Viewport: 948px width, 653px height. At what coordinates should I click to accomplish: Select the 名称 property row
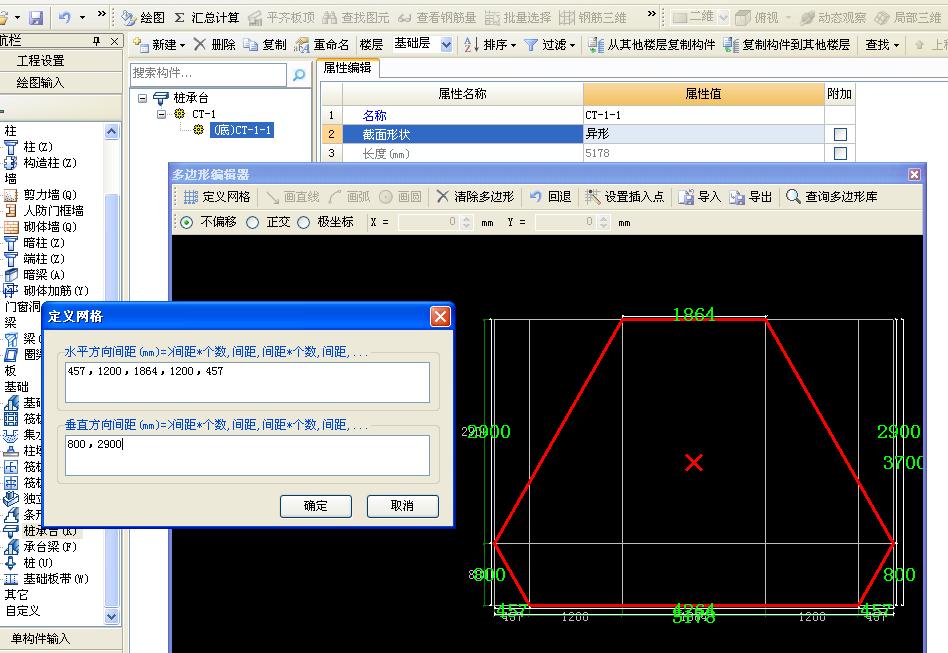[463, 115]
